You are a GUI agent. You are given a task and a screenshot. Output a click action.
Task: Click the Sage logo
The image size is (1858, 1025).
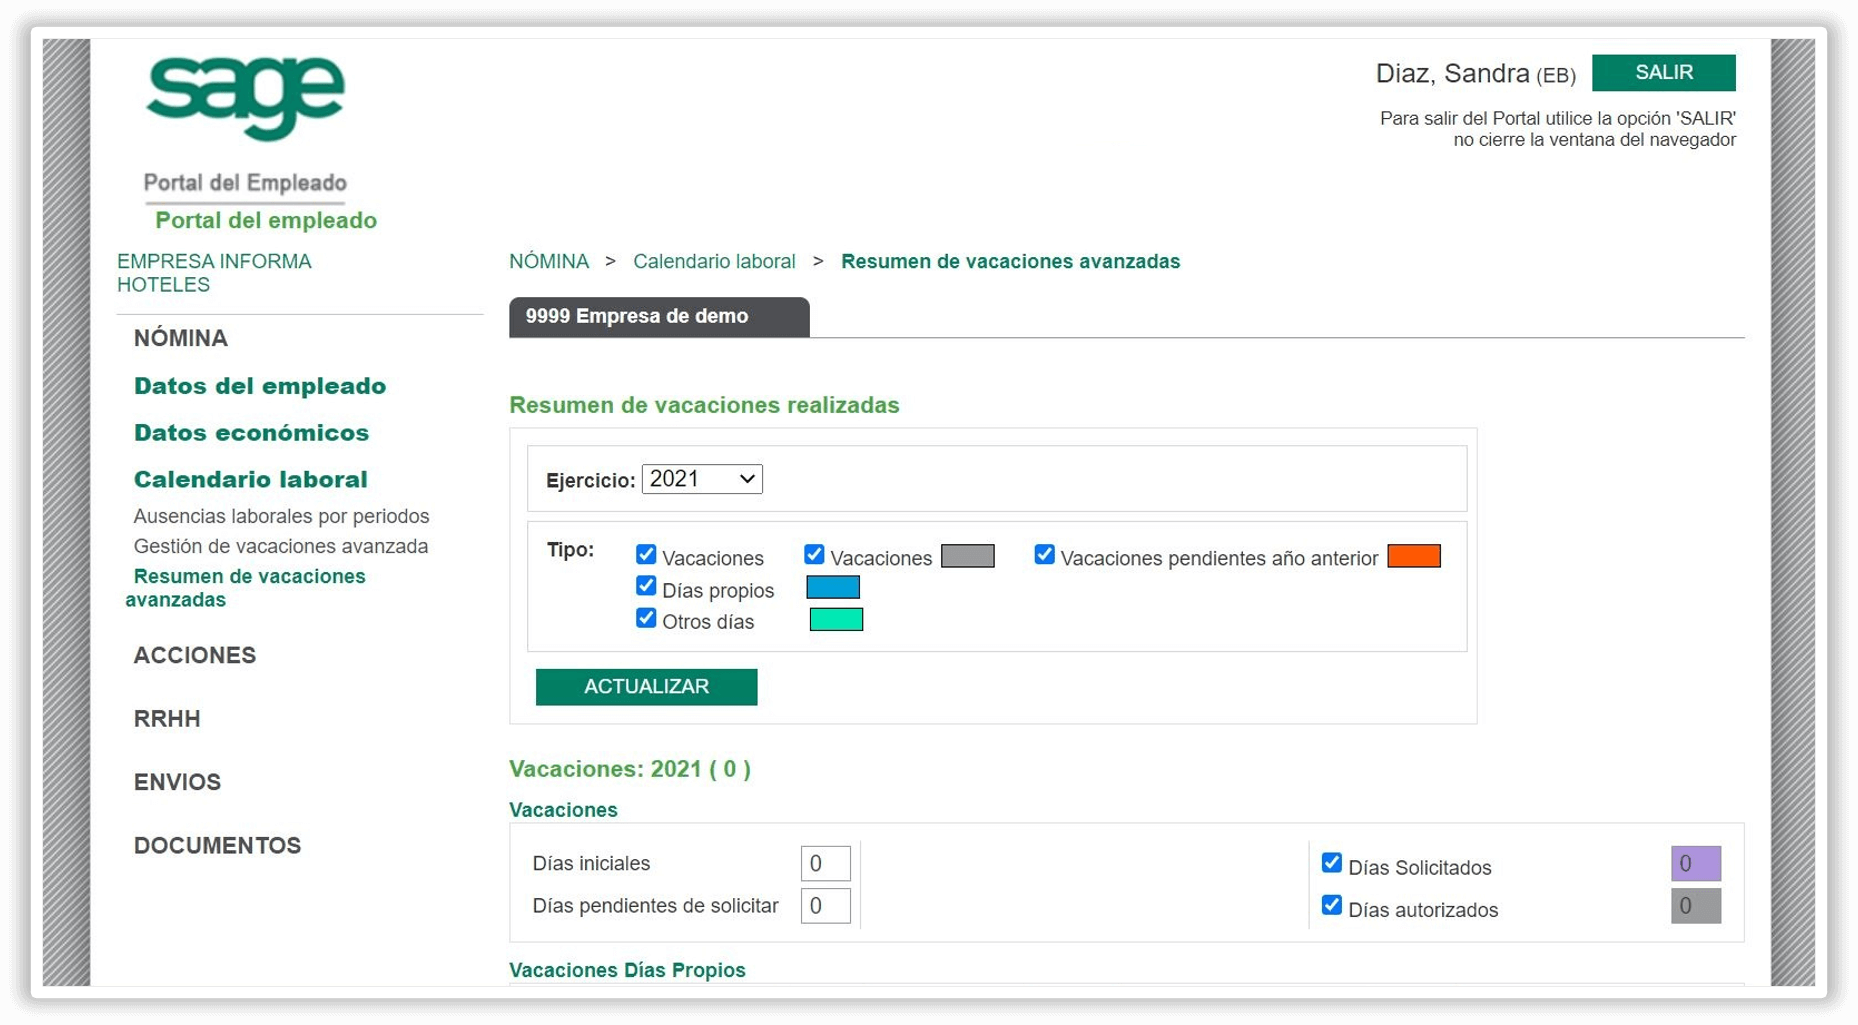[245, 97]
